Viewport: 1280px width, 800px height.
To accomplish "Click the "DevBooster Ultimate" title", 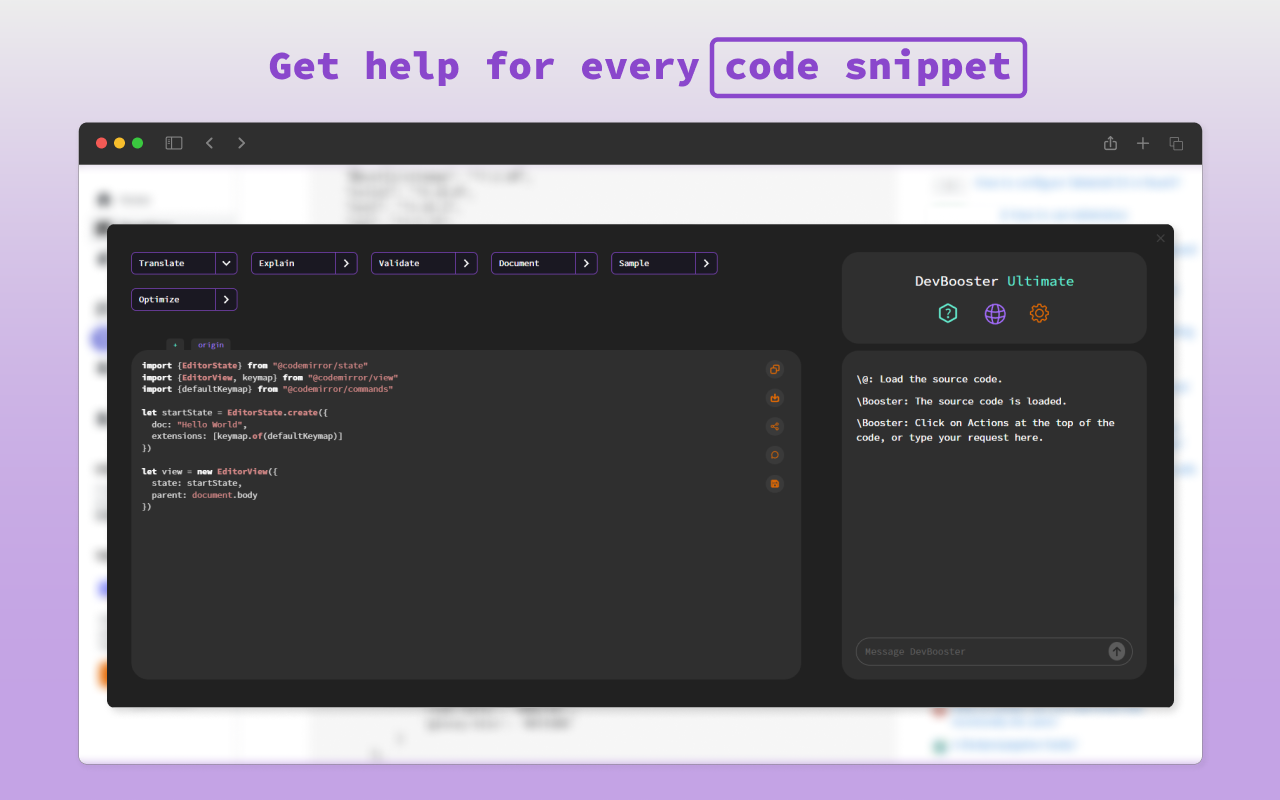I will pos(994,281).
